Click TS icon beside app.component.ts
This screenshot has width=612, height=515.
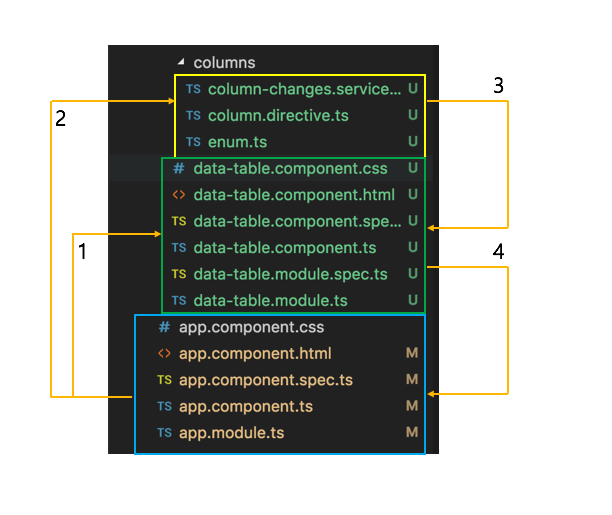(164, 406)
